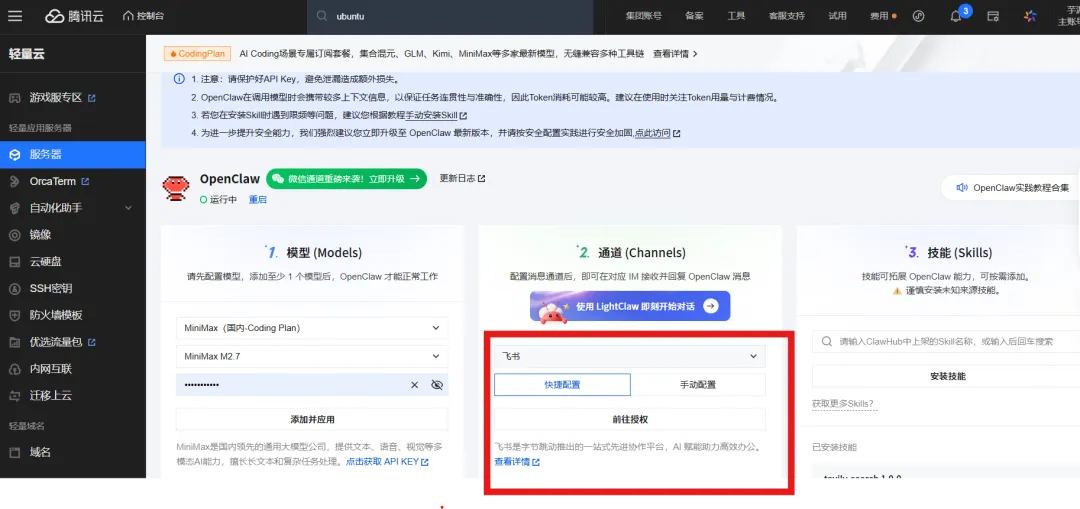
Task: Select the 快捷配置 tab
Action: tap(562, 384)
